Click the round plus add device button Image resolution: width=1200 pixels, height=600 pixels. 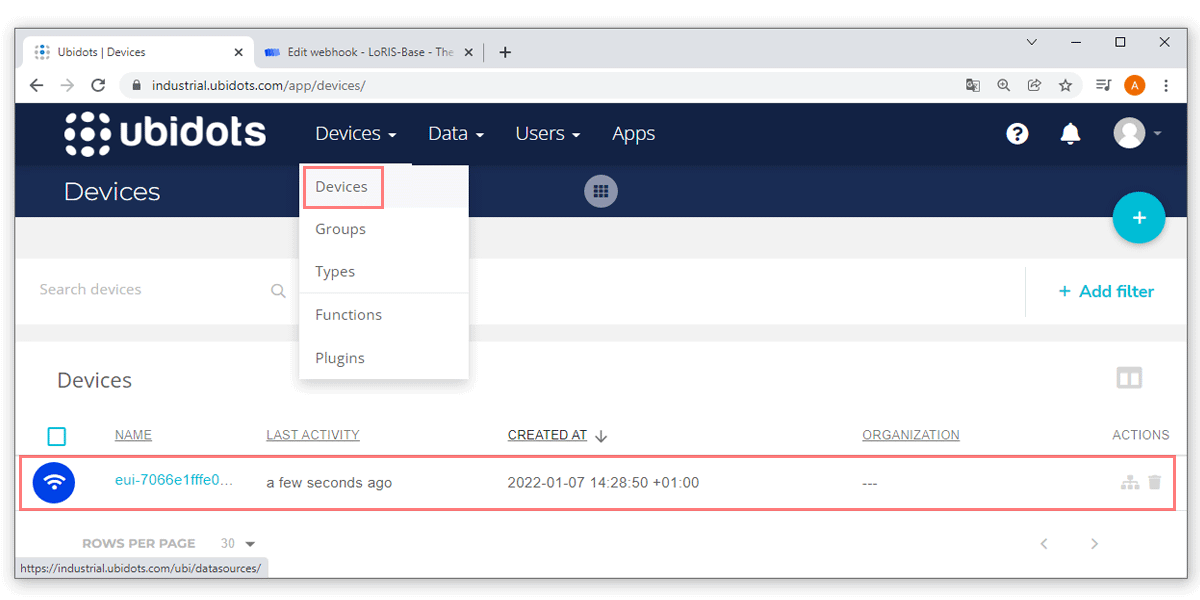(x=1139, y=217)
